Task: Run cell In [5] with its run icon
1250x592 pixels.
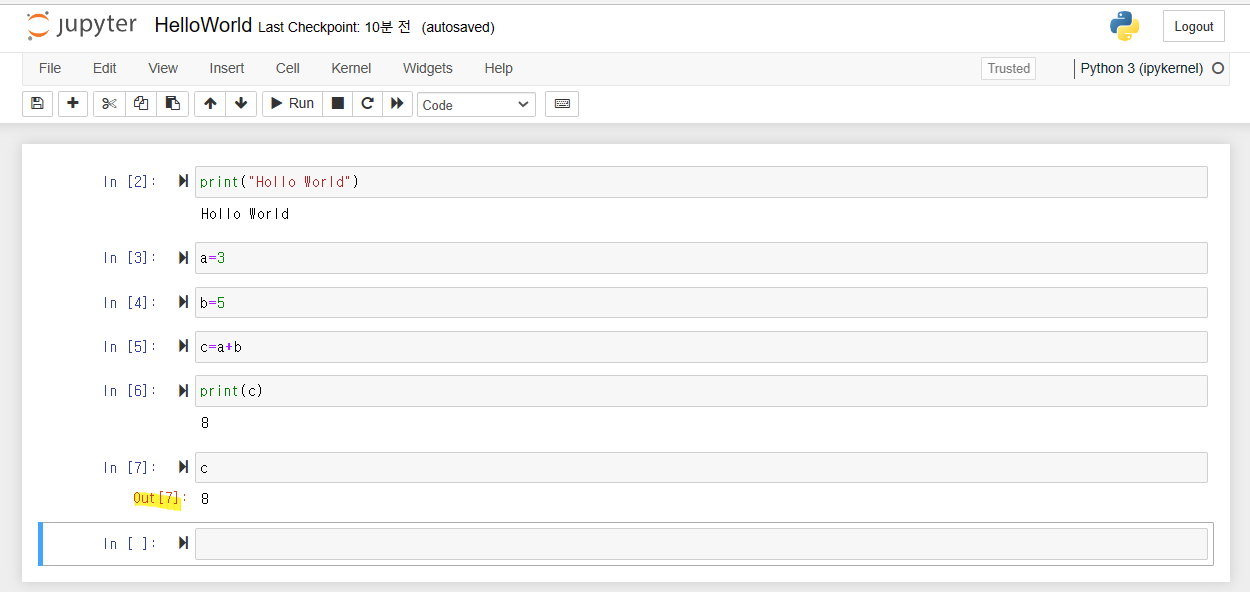Action: pos(183,346)
